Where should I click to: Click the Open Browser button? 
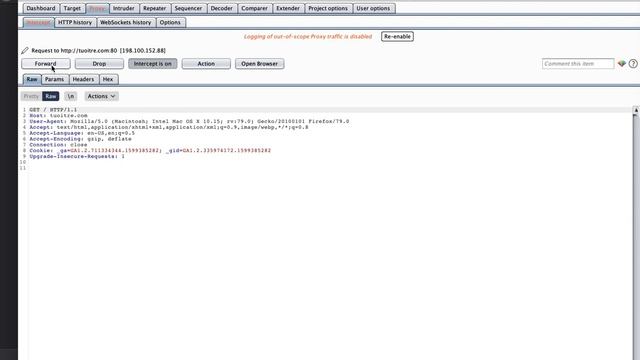[x=260, y=64]
